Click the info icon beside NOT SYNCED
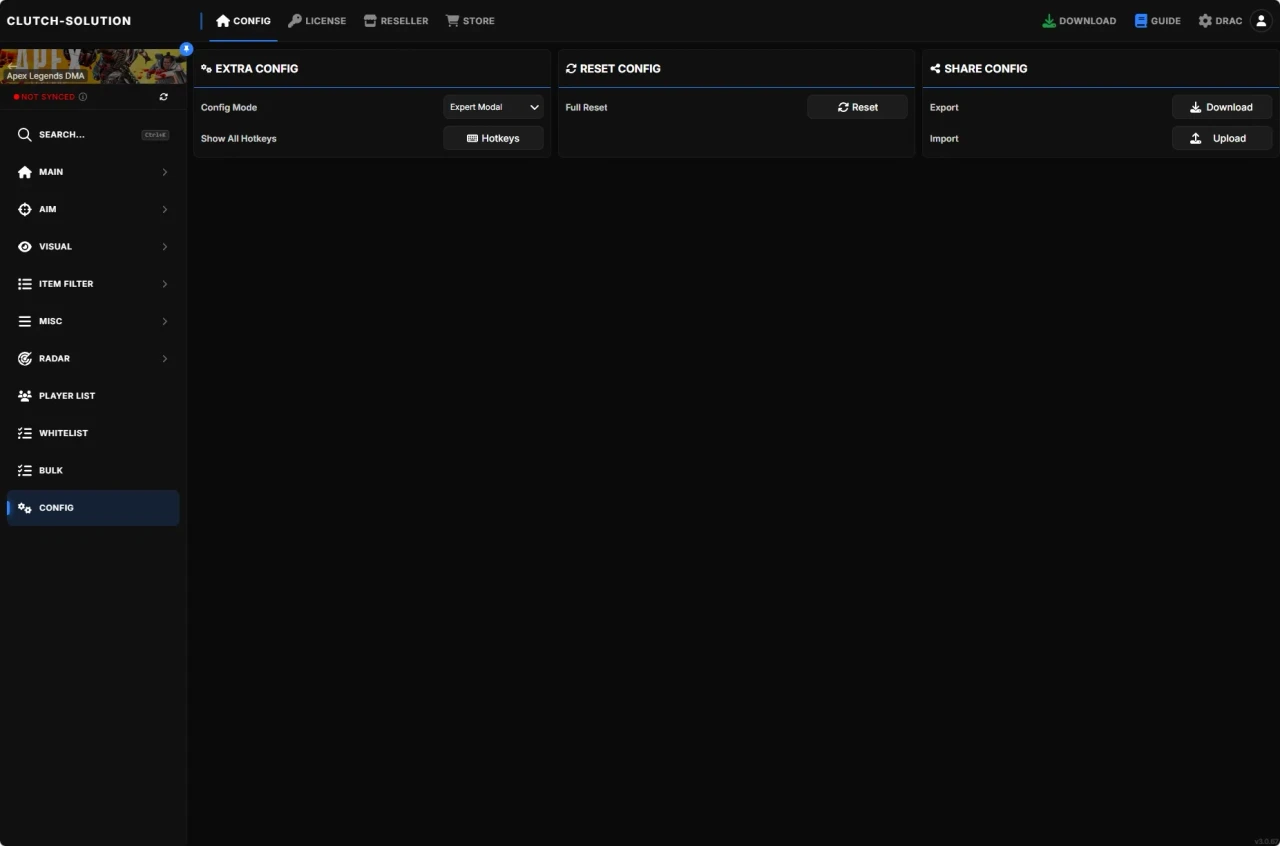The image size is (1280, 846). [82, 97]
